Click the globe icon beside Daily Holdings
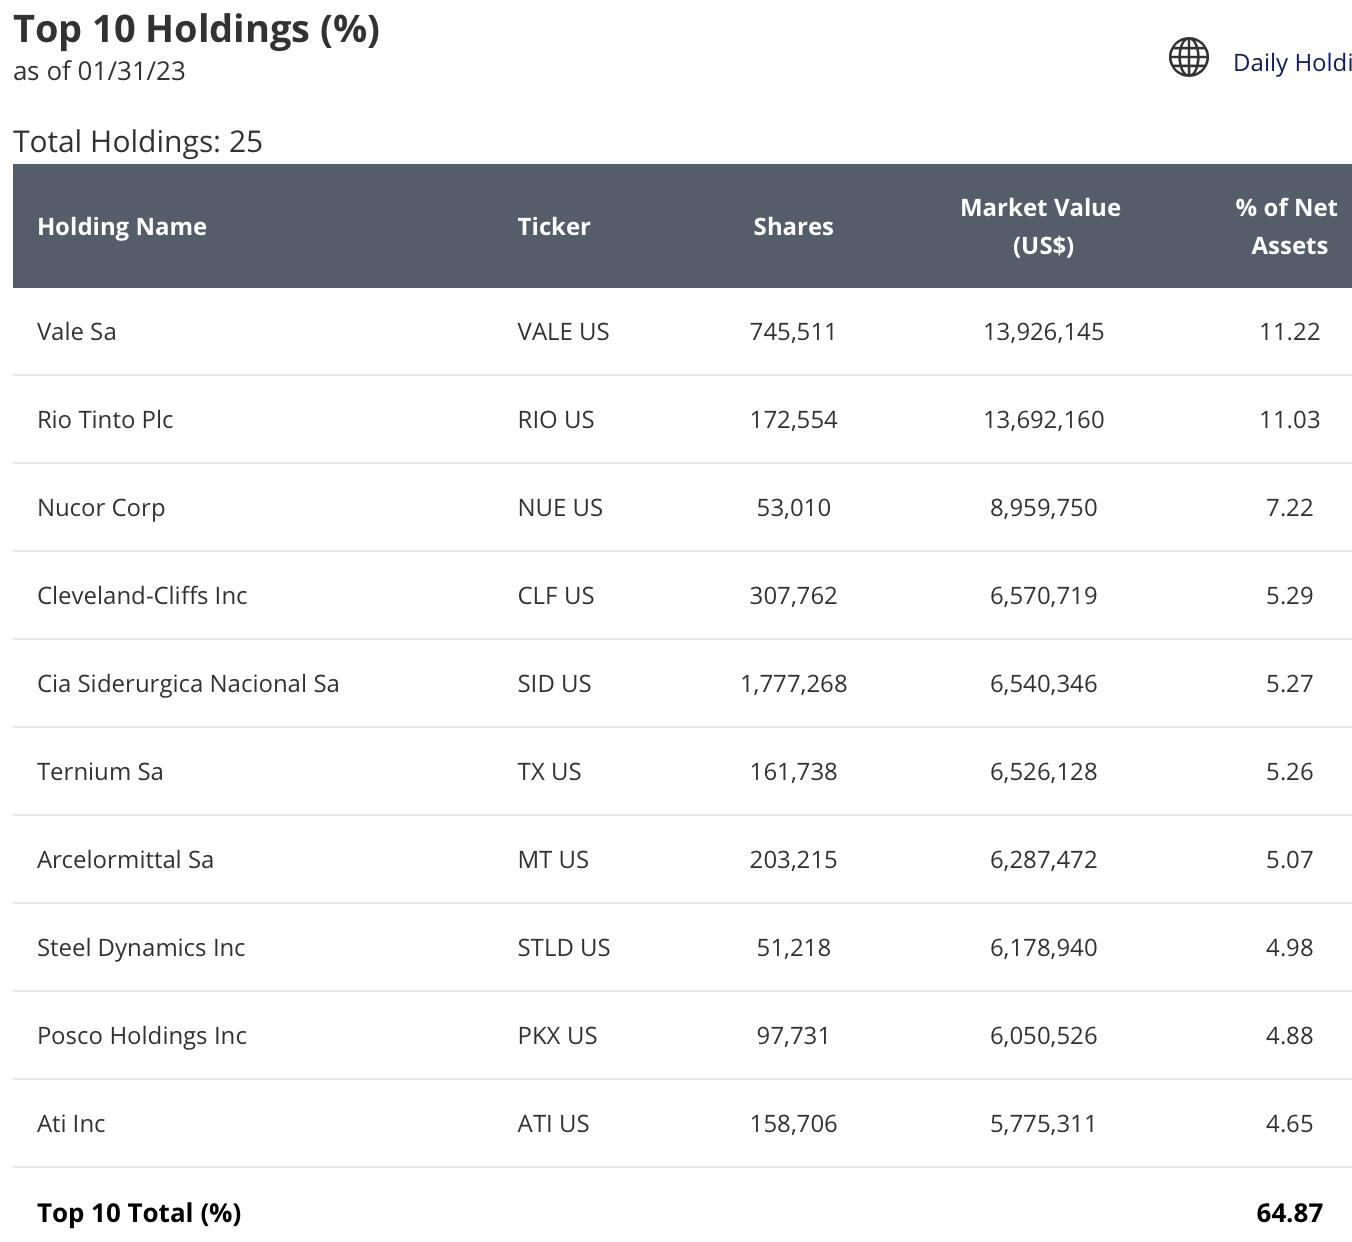Image resolution: width=1352 pixels, height=1242 pixels. [x=1189, y=57]
